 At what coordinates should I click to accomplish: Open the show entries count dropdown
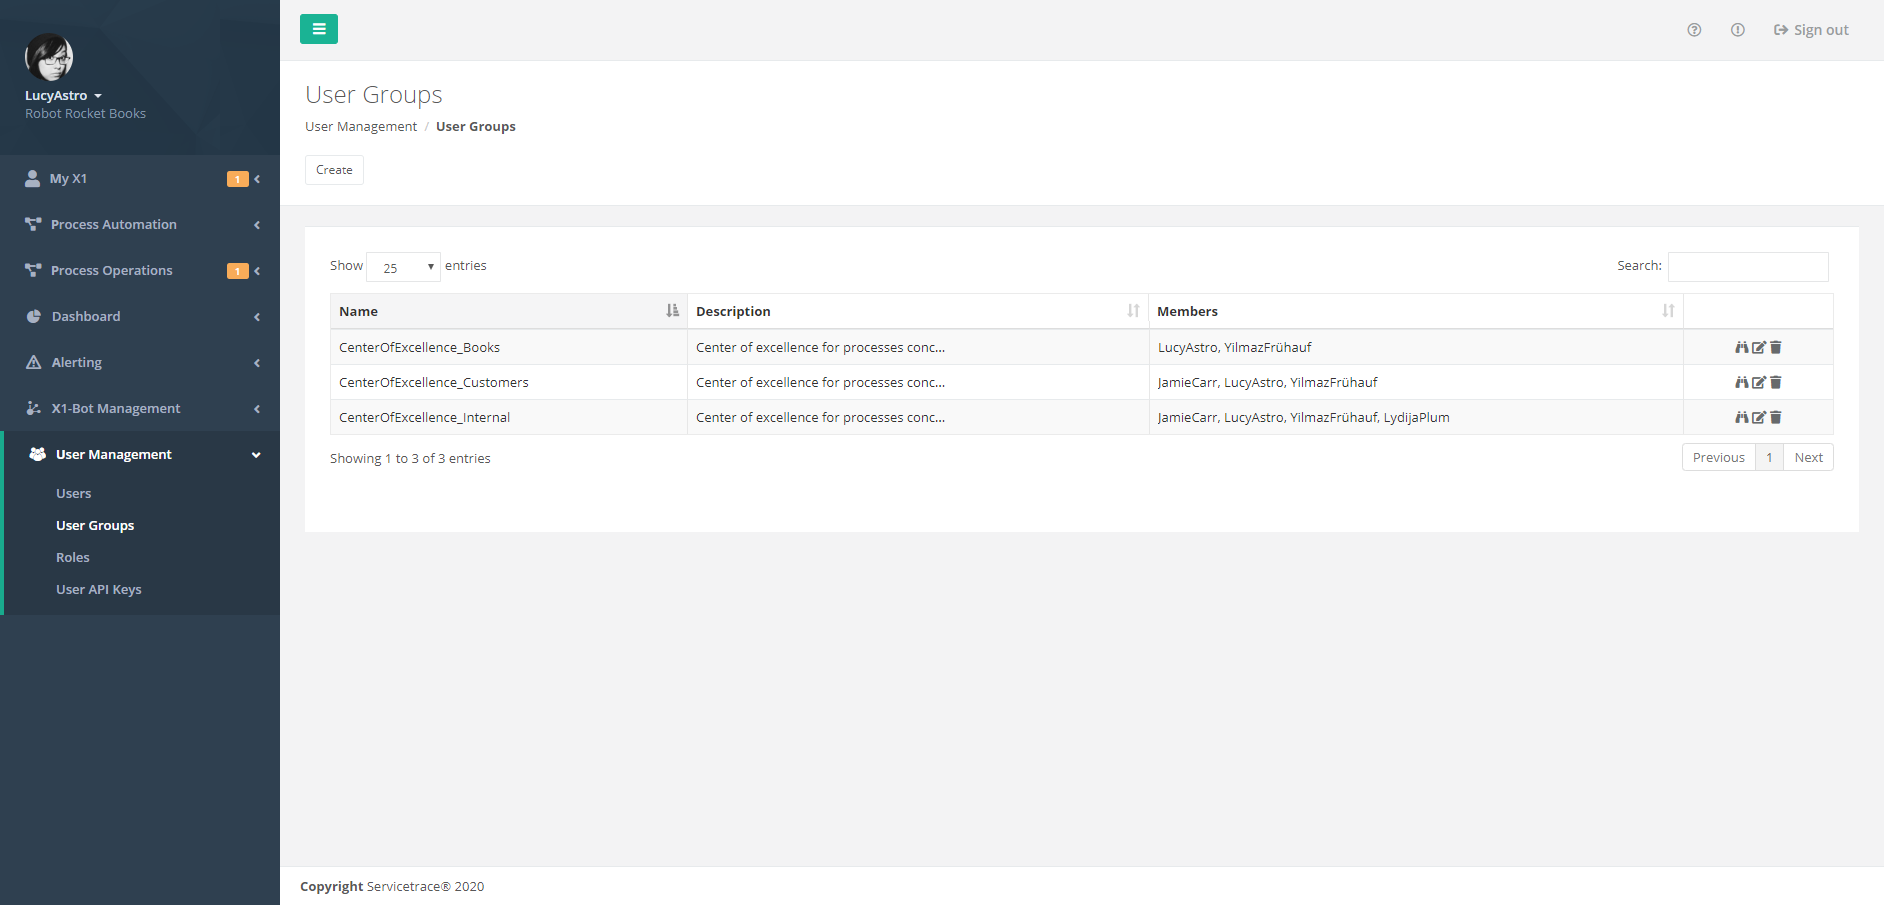(x=403, y=267)
